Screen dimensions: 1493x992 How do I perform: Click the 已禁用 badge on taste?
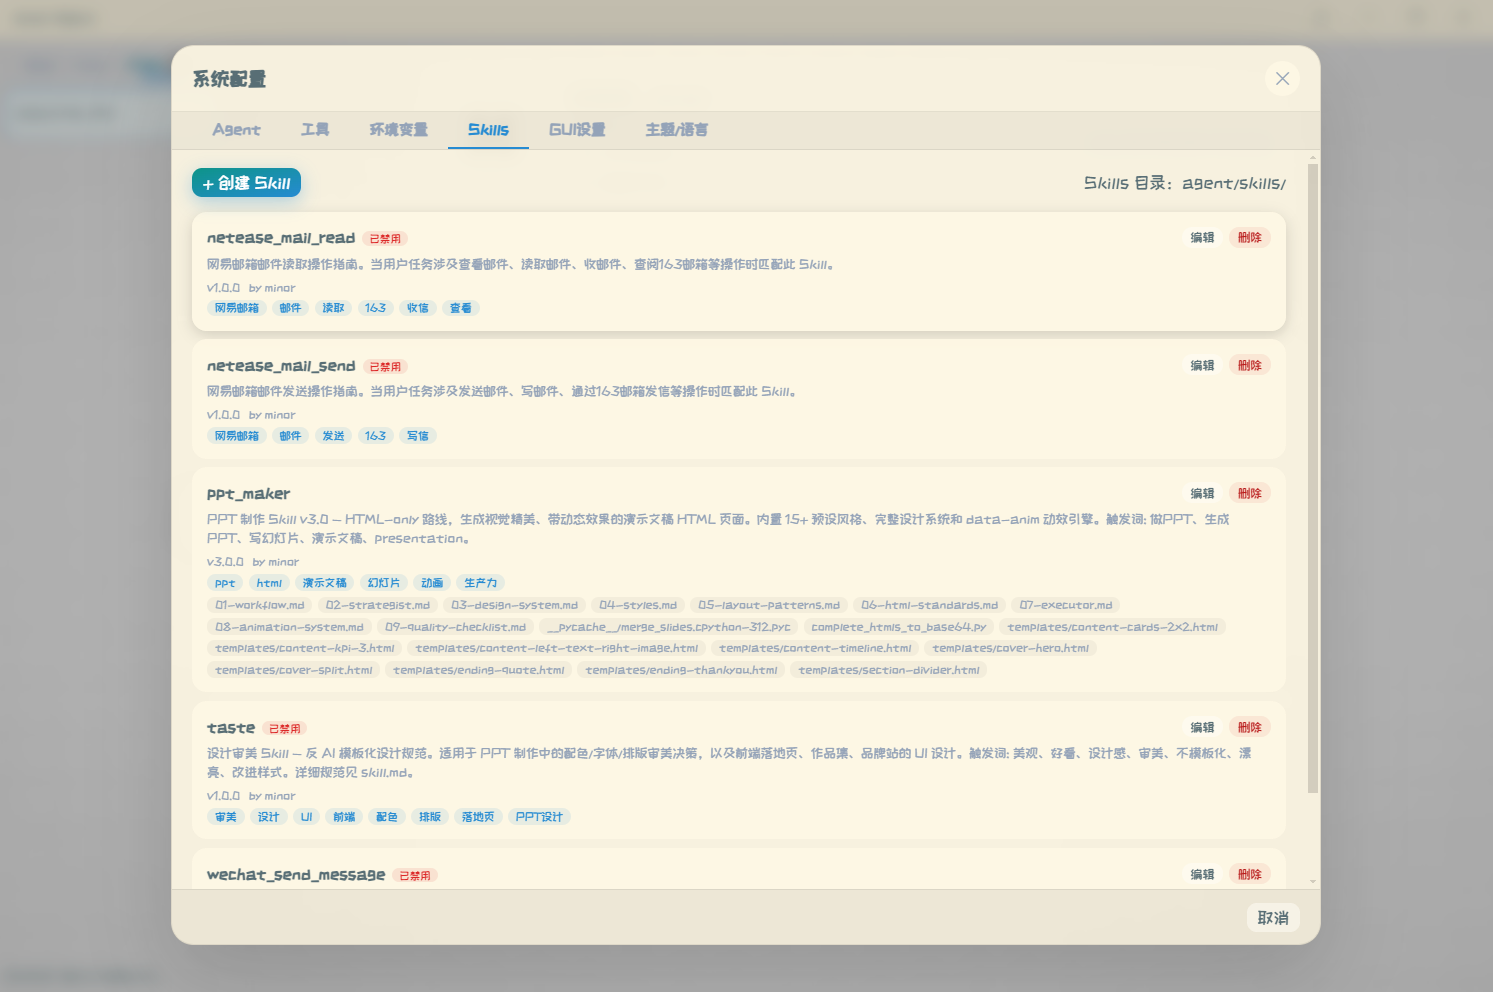[284, 729]
